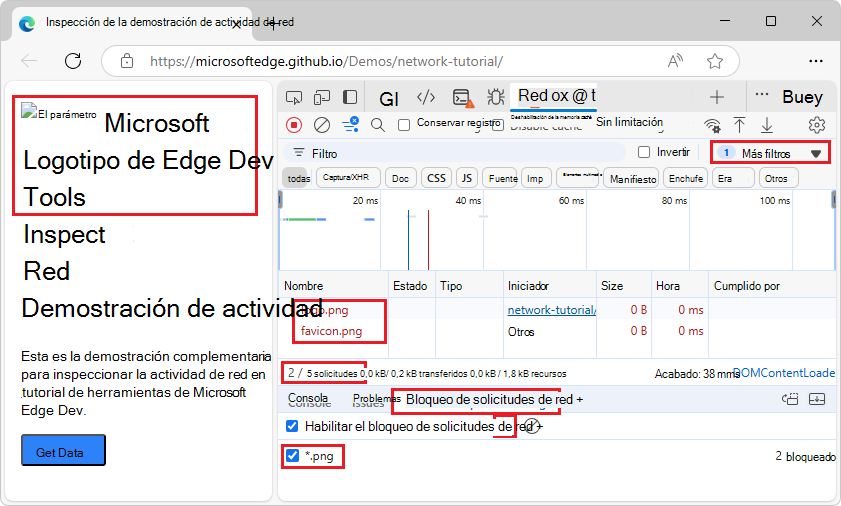
Task: Switch to the Consola drawer tab
Action: pos(308,399)
